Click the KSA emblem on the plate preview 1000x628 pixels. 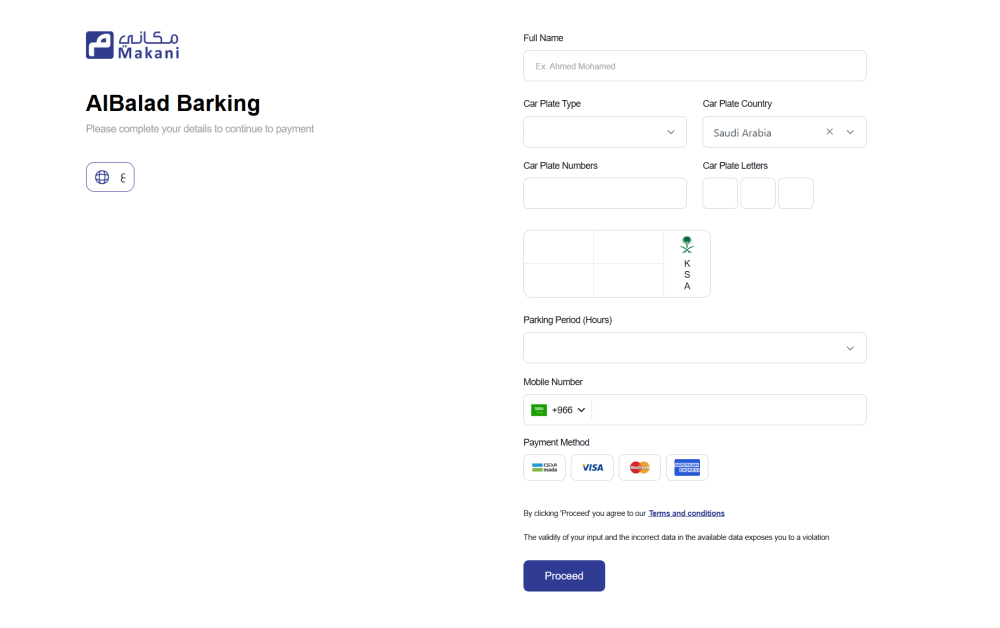(687, 244)
